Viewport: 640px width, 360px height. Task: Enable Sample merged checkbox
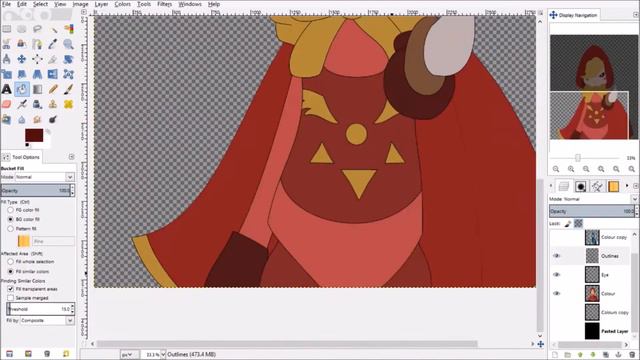11,298
